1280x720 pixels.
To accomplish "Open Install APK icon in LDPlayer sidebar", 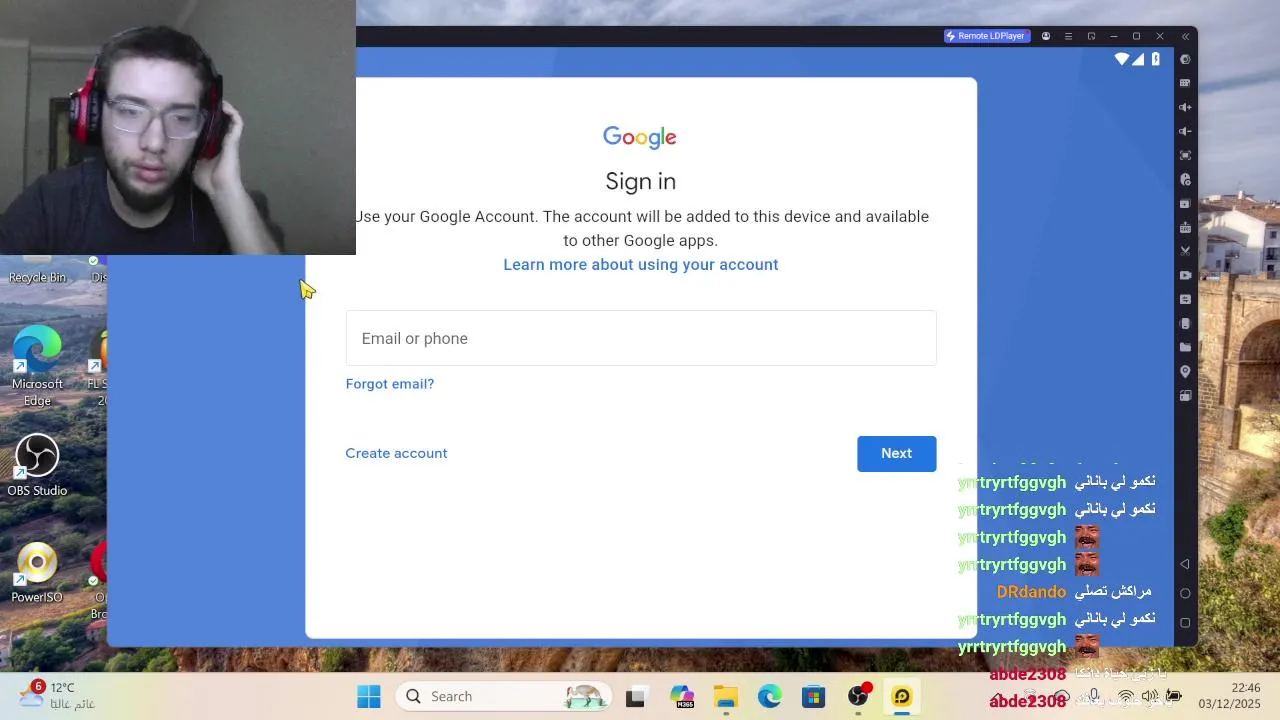I will coord(1185,227).
